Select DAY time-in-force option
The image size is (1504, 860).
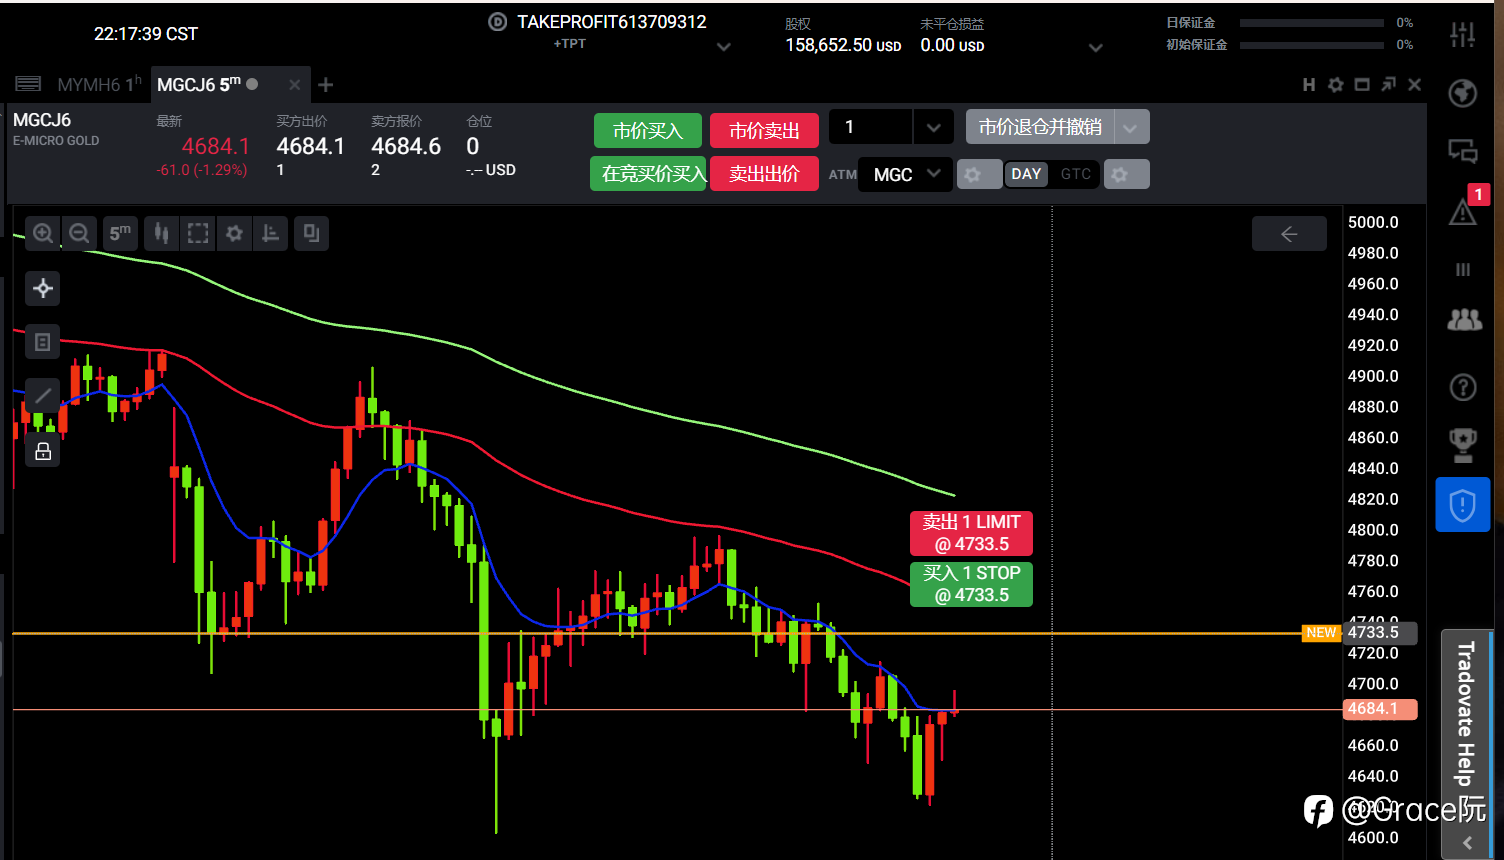pyautogui.click(x=1026, y=174)
